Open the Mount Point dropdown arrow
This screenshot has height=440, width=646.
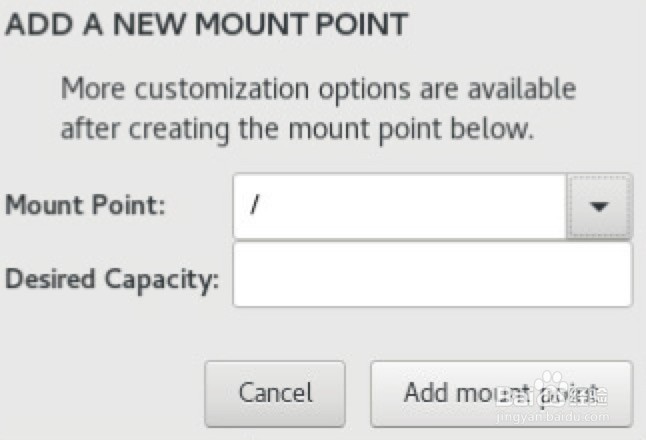coord(600,207)
